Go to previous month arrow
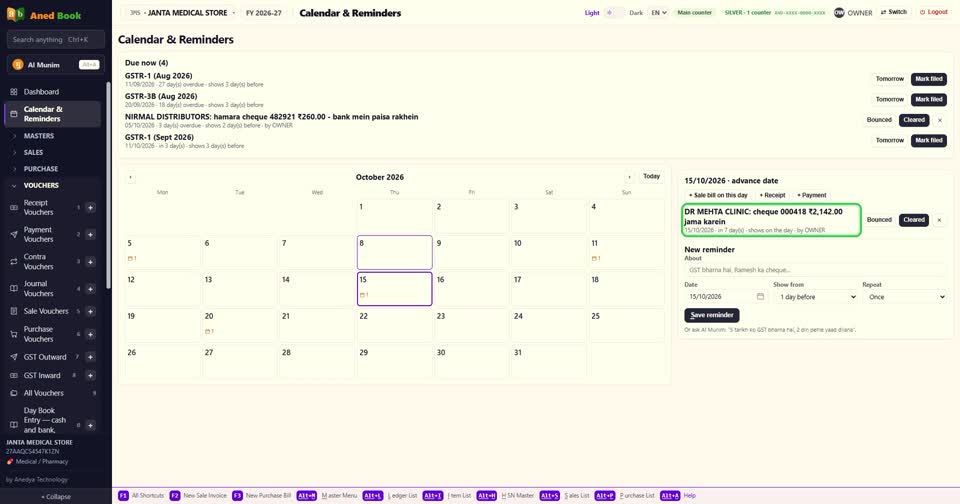 point(130,177)
